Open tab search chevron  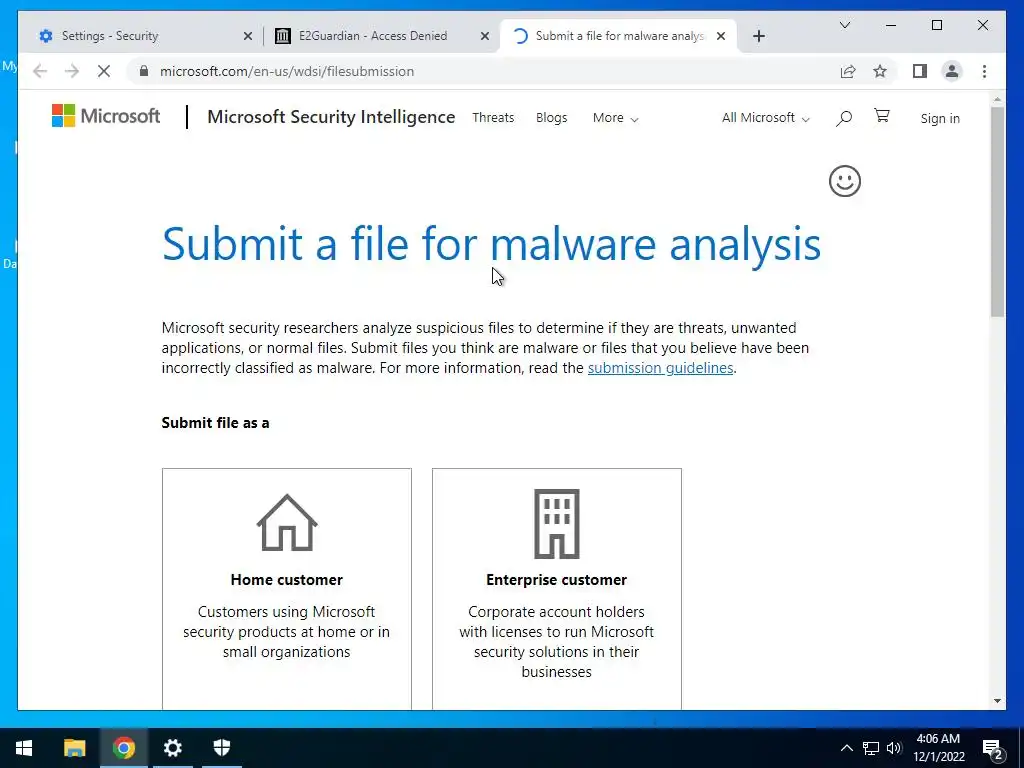coord(844,25)
